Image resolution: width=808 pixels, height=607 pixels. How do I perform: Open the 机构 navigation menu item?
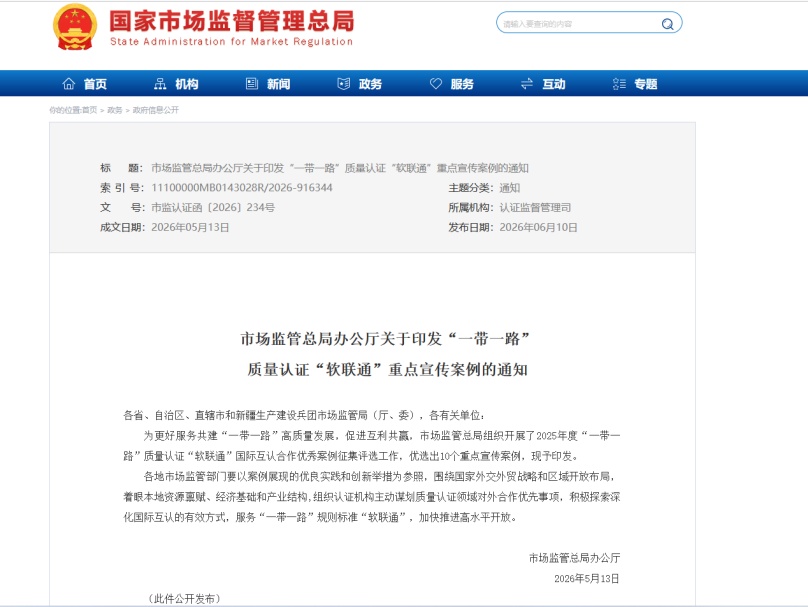[x=187, y=84]
